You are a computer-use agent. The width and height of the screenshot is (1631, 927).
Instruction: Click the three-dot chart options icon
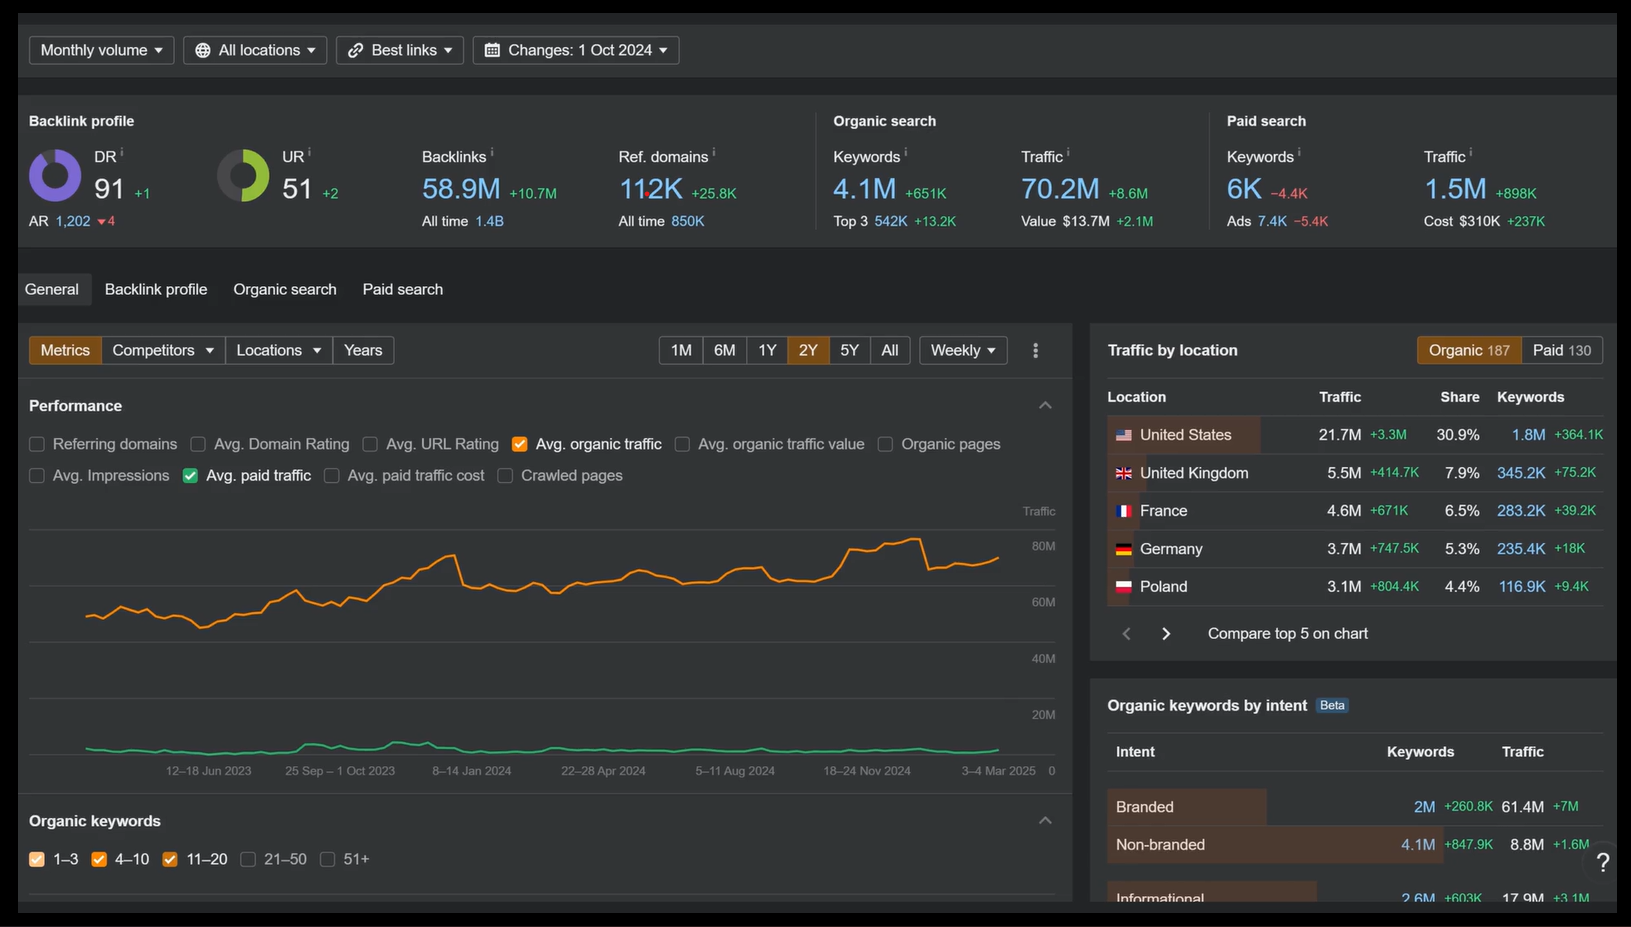click(x=1035, y=350)
